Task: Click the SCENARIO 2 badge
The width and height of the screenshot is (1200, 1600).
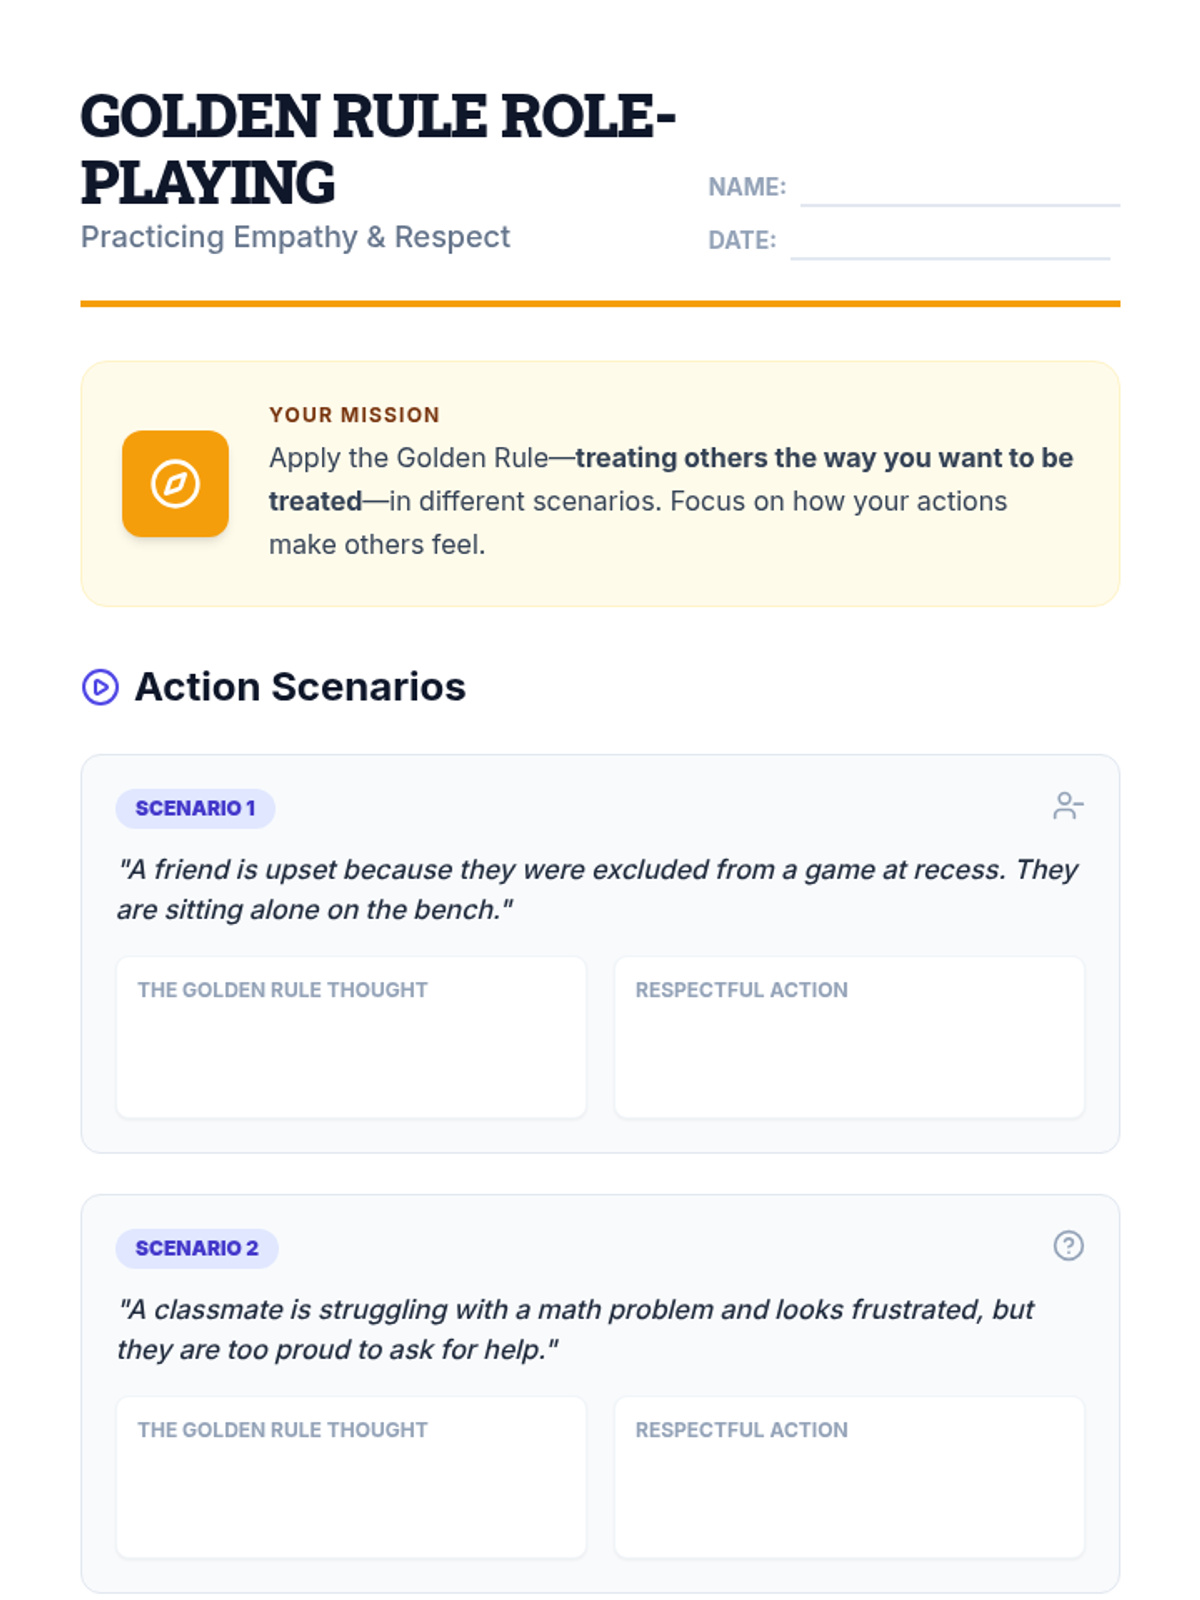Action: point(197,1248)
